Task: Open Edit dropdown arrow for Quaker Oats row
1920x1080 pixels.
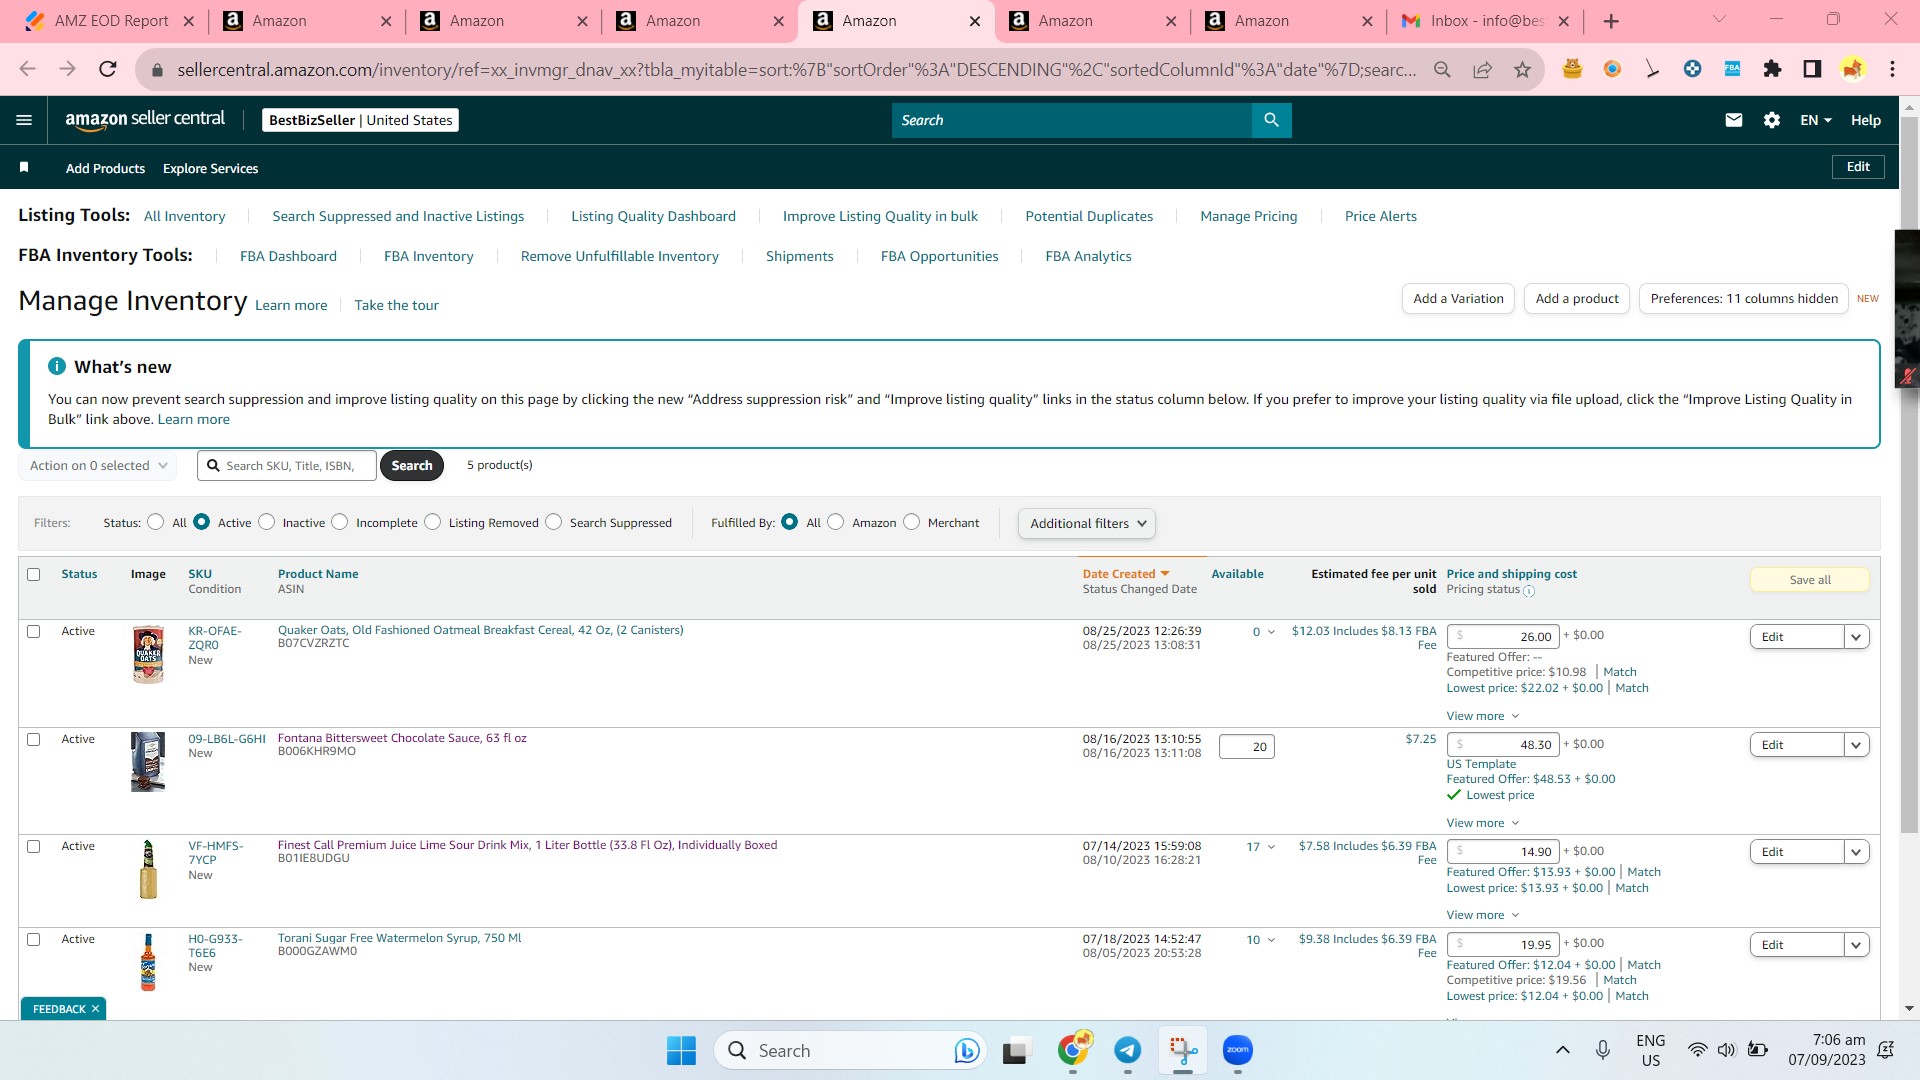Action: (x=1856, y=637)
